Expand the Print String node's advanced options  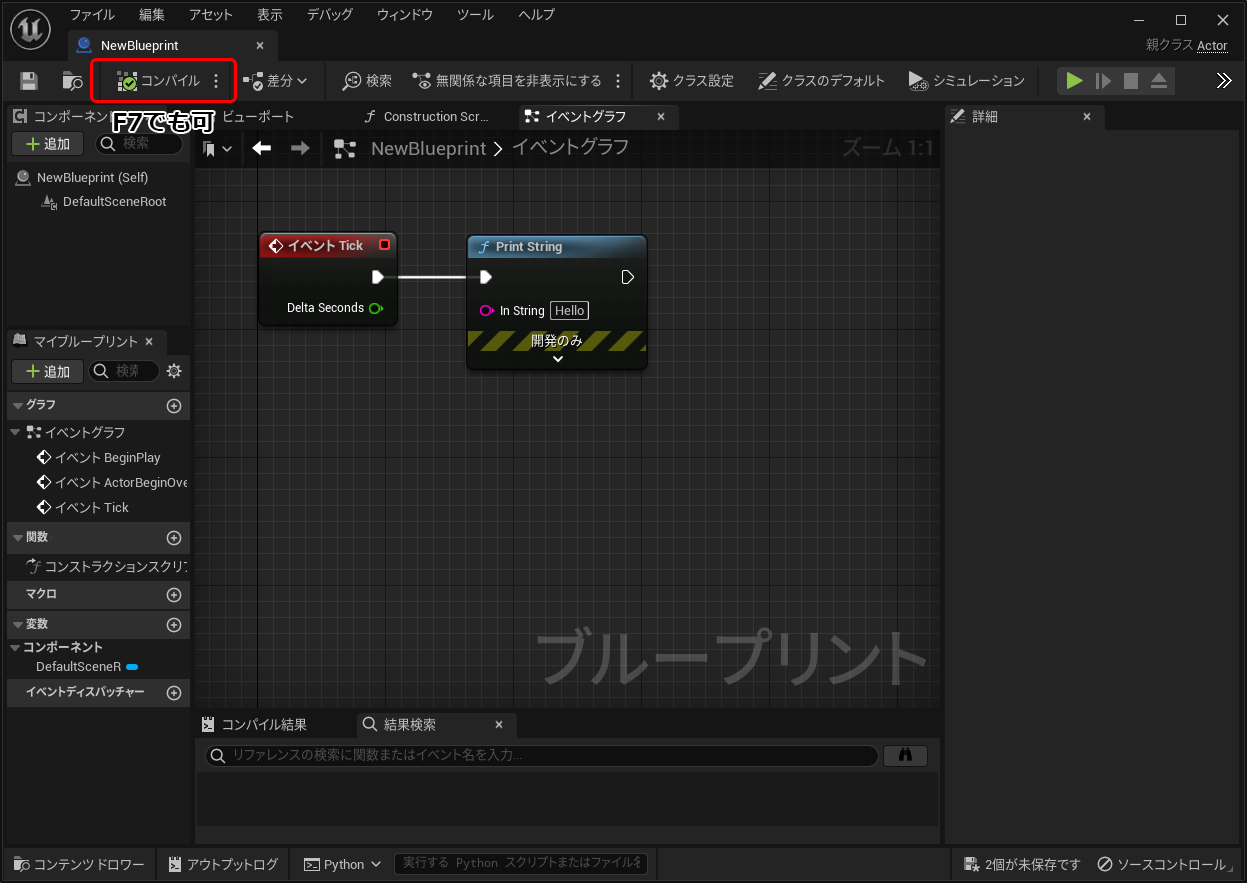click(x=557, y=359)
